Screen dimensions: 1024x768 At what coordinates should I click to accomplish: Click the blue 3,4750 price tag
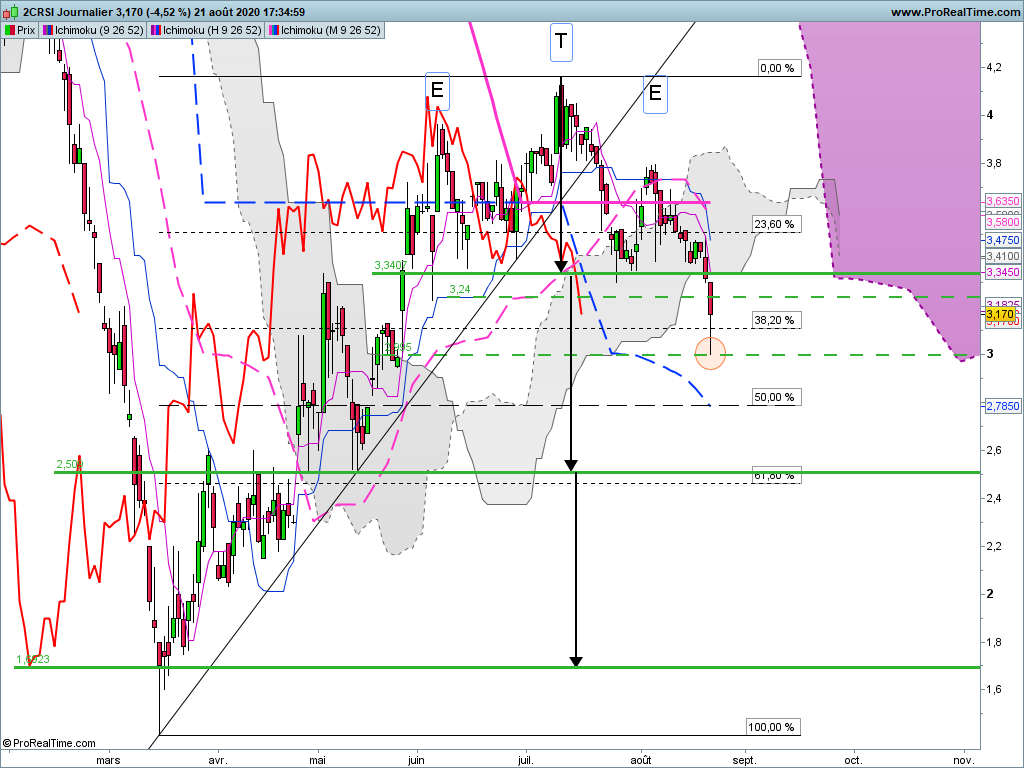tap(1002, 240)
